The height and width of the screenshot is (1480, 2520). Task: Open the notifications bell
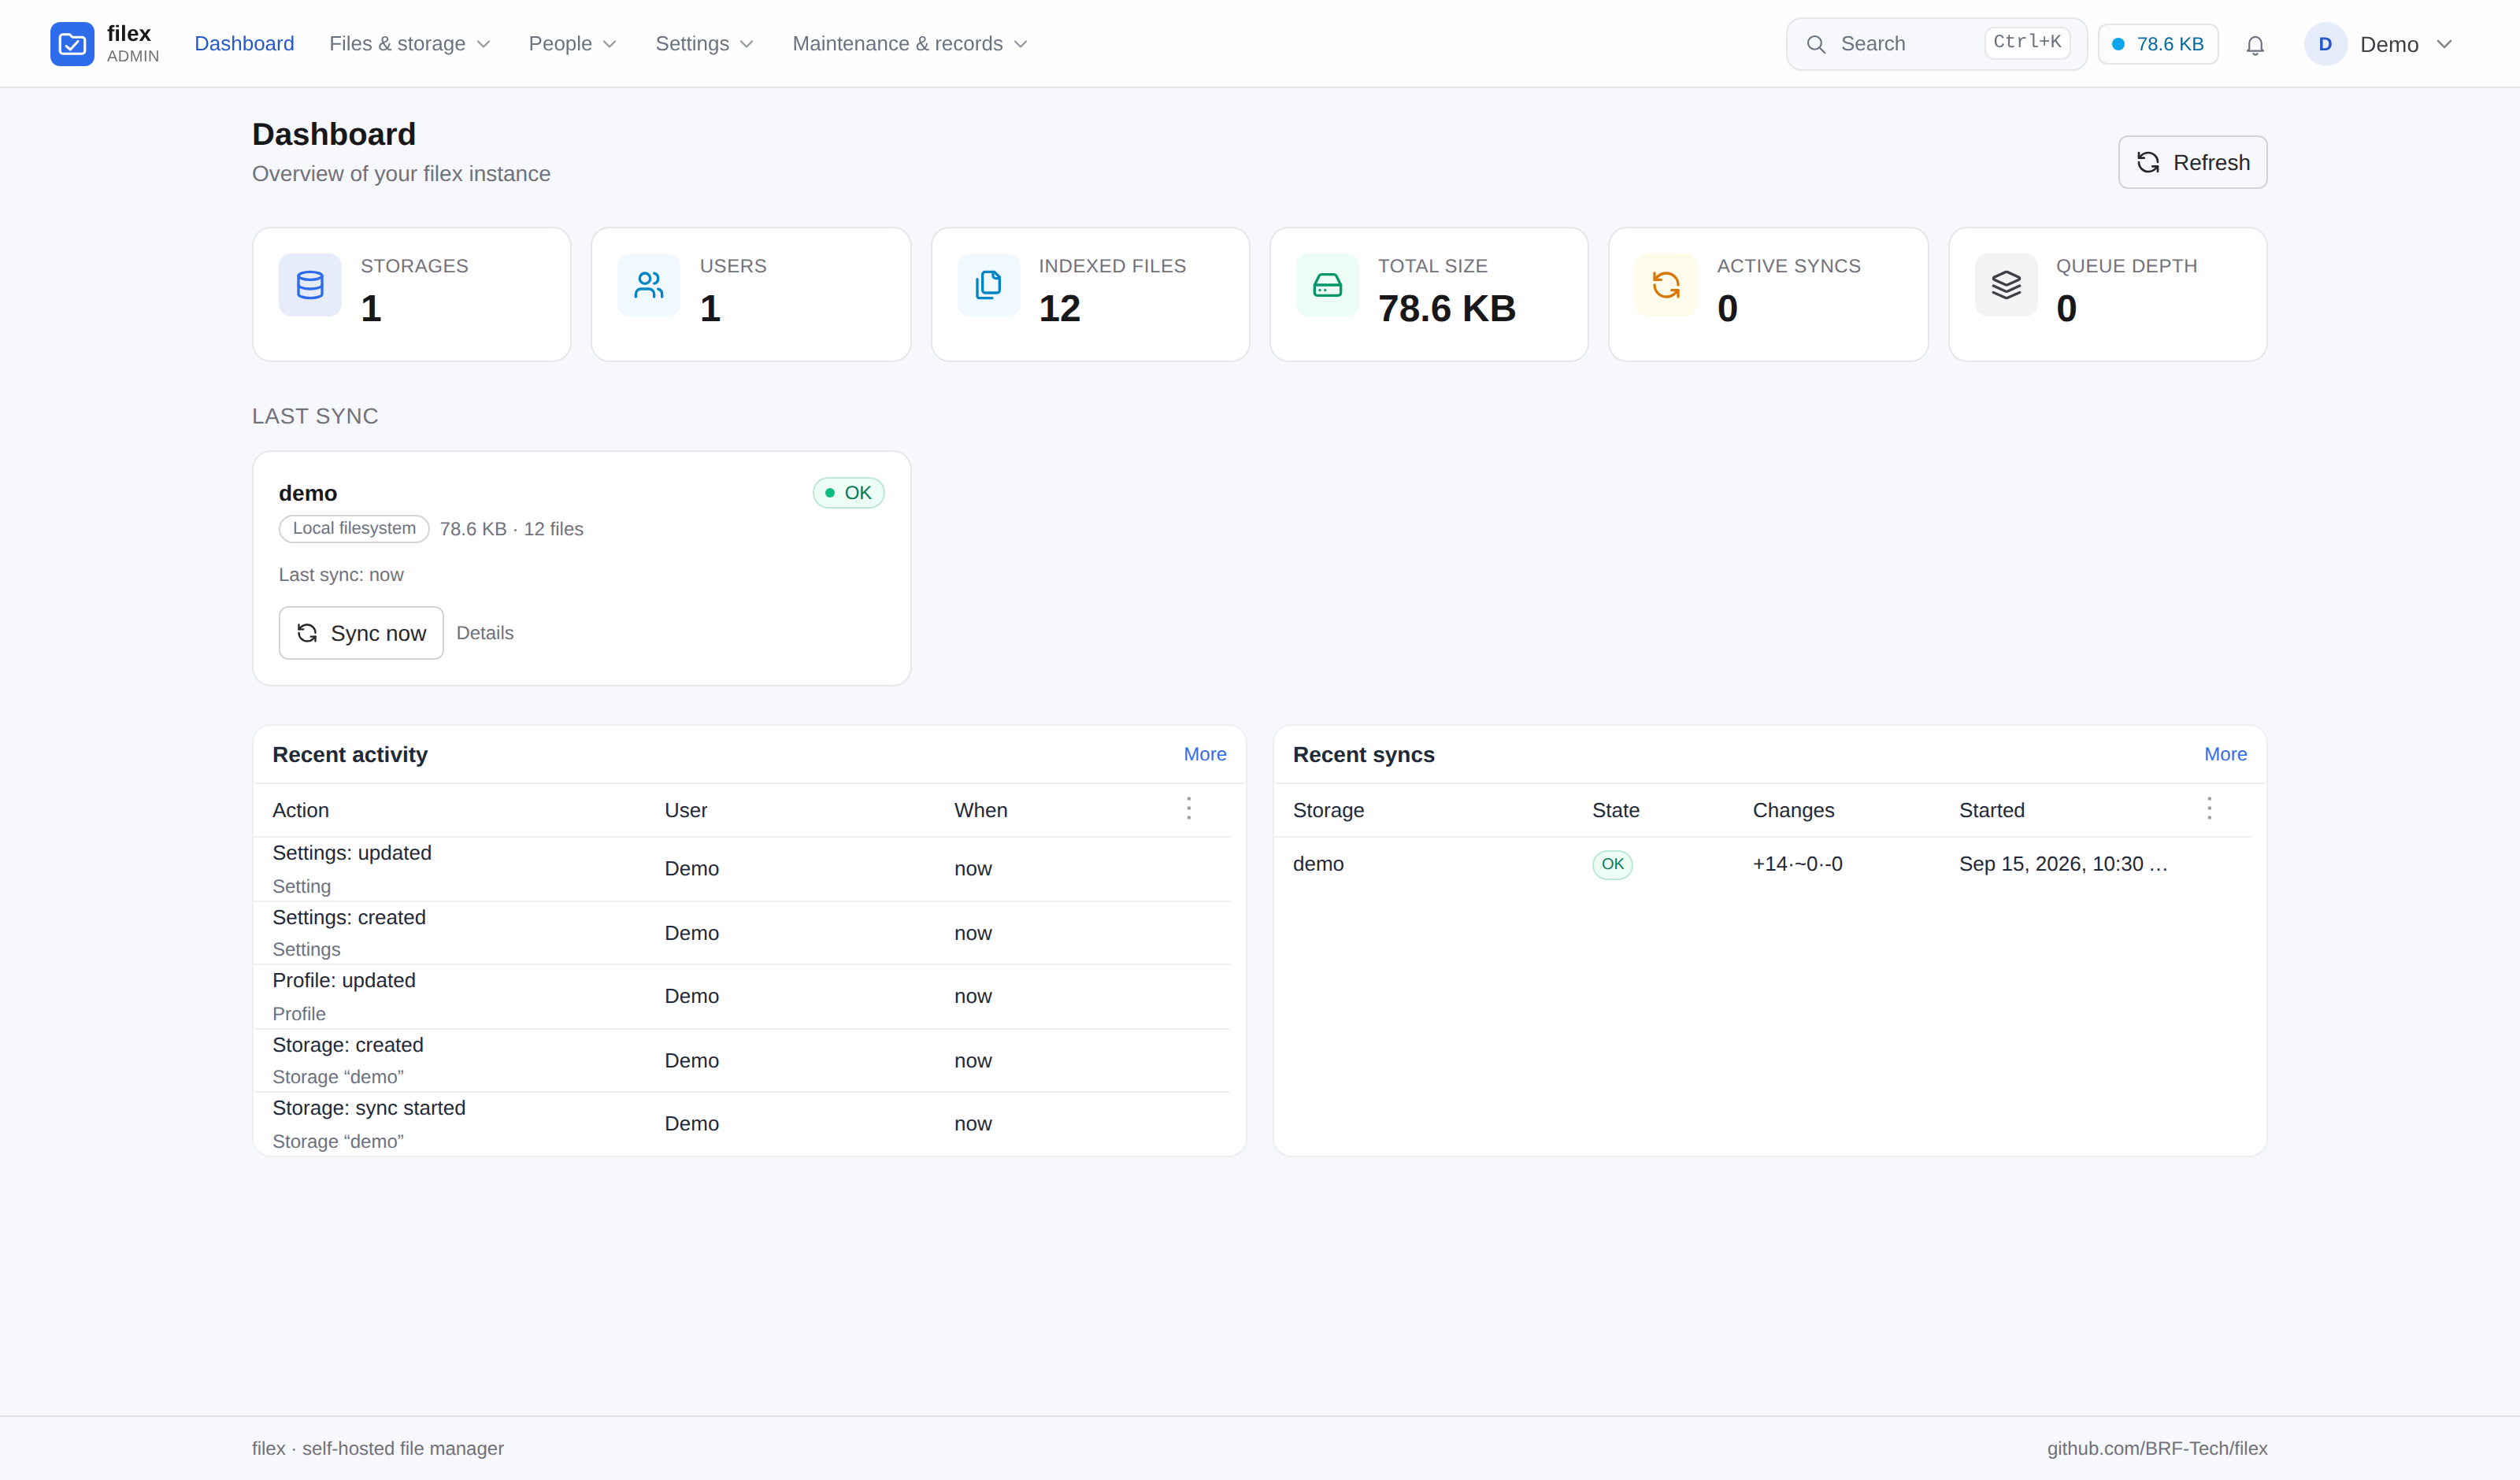(2255, 45)
